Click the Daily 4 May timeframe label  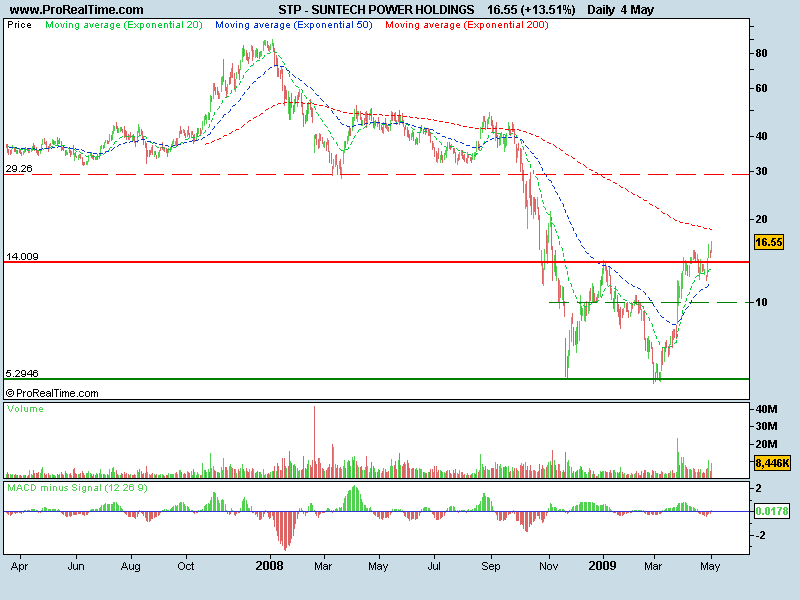tap(620, 10)
